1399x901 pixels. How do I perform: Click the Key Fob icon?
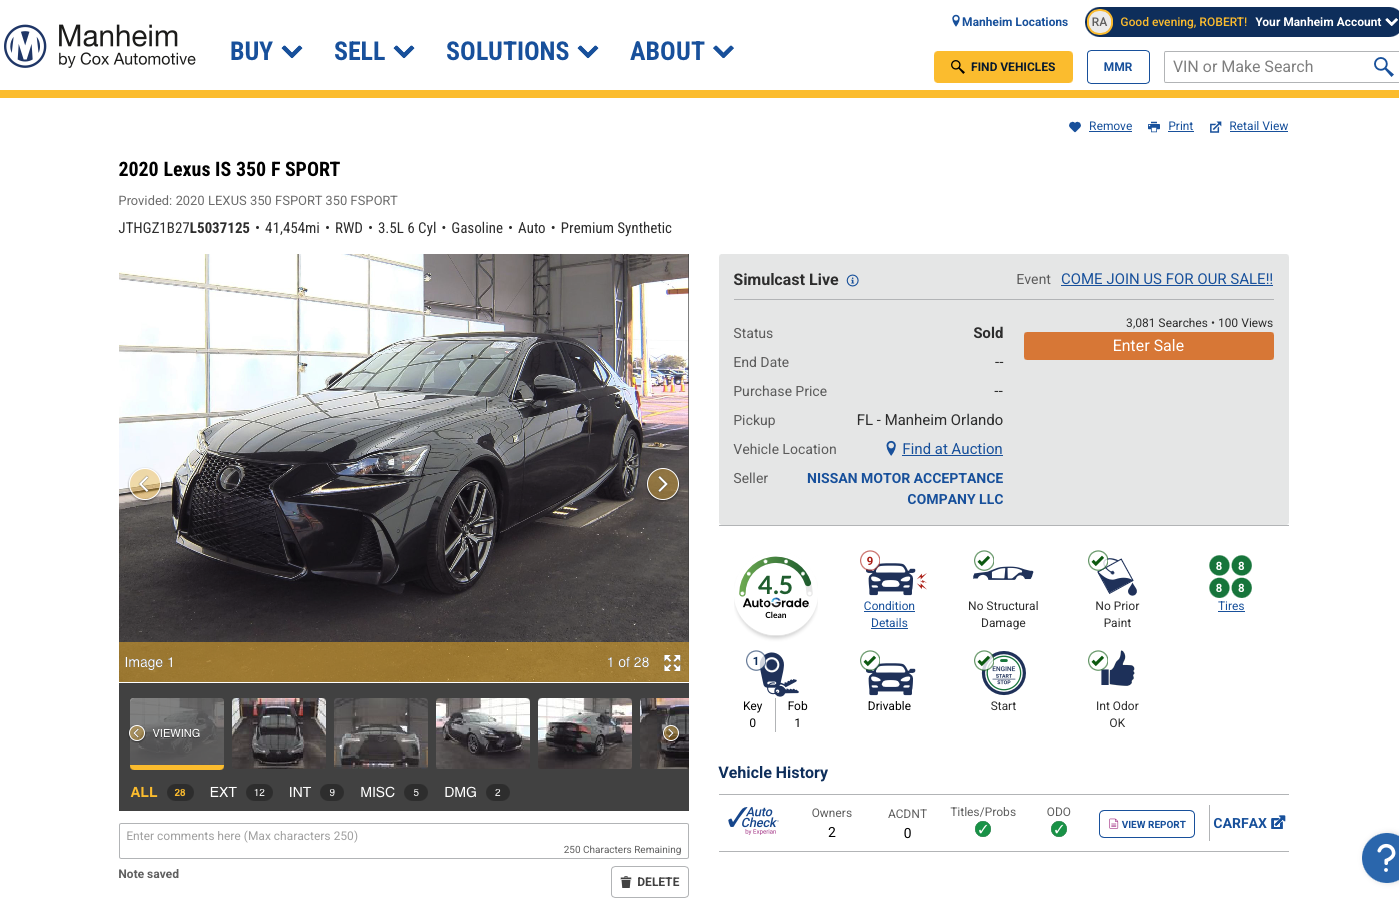pyautogui.click(x=774, y=673)
